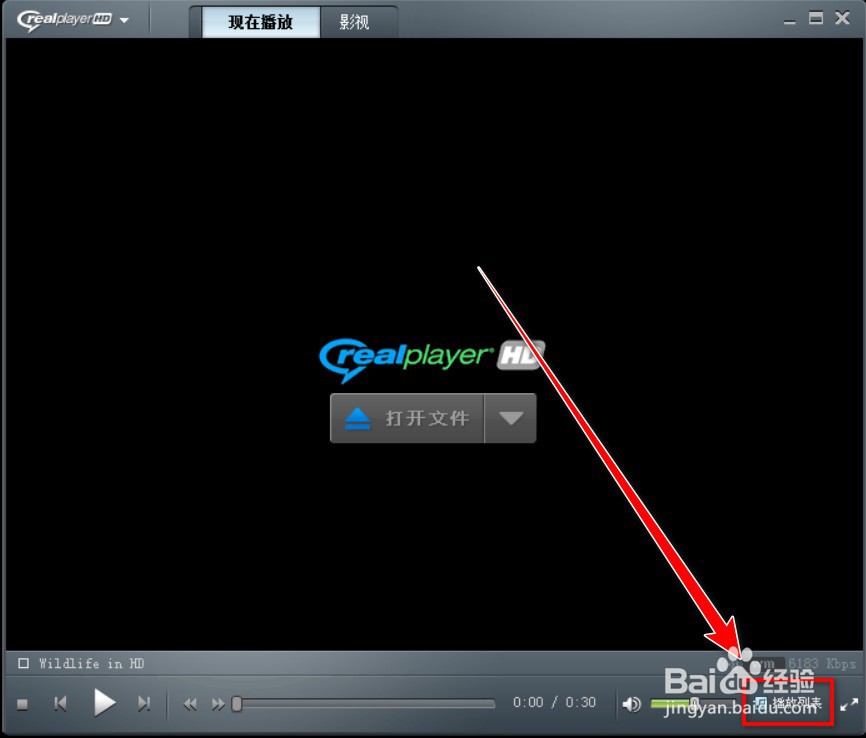
Task: Click the rewind double-arrow button
Action: 189,704
